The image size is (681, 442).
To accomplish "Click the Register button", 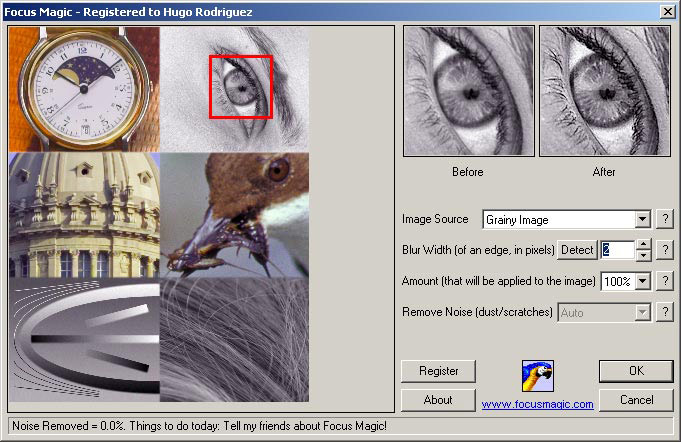I will (439, 371).
